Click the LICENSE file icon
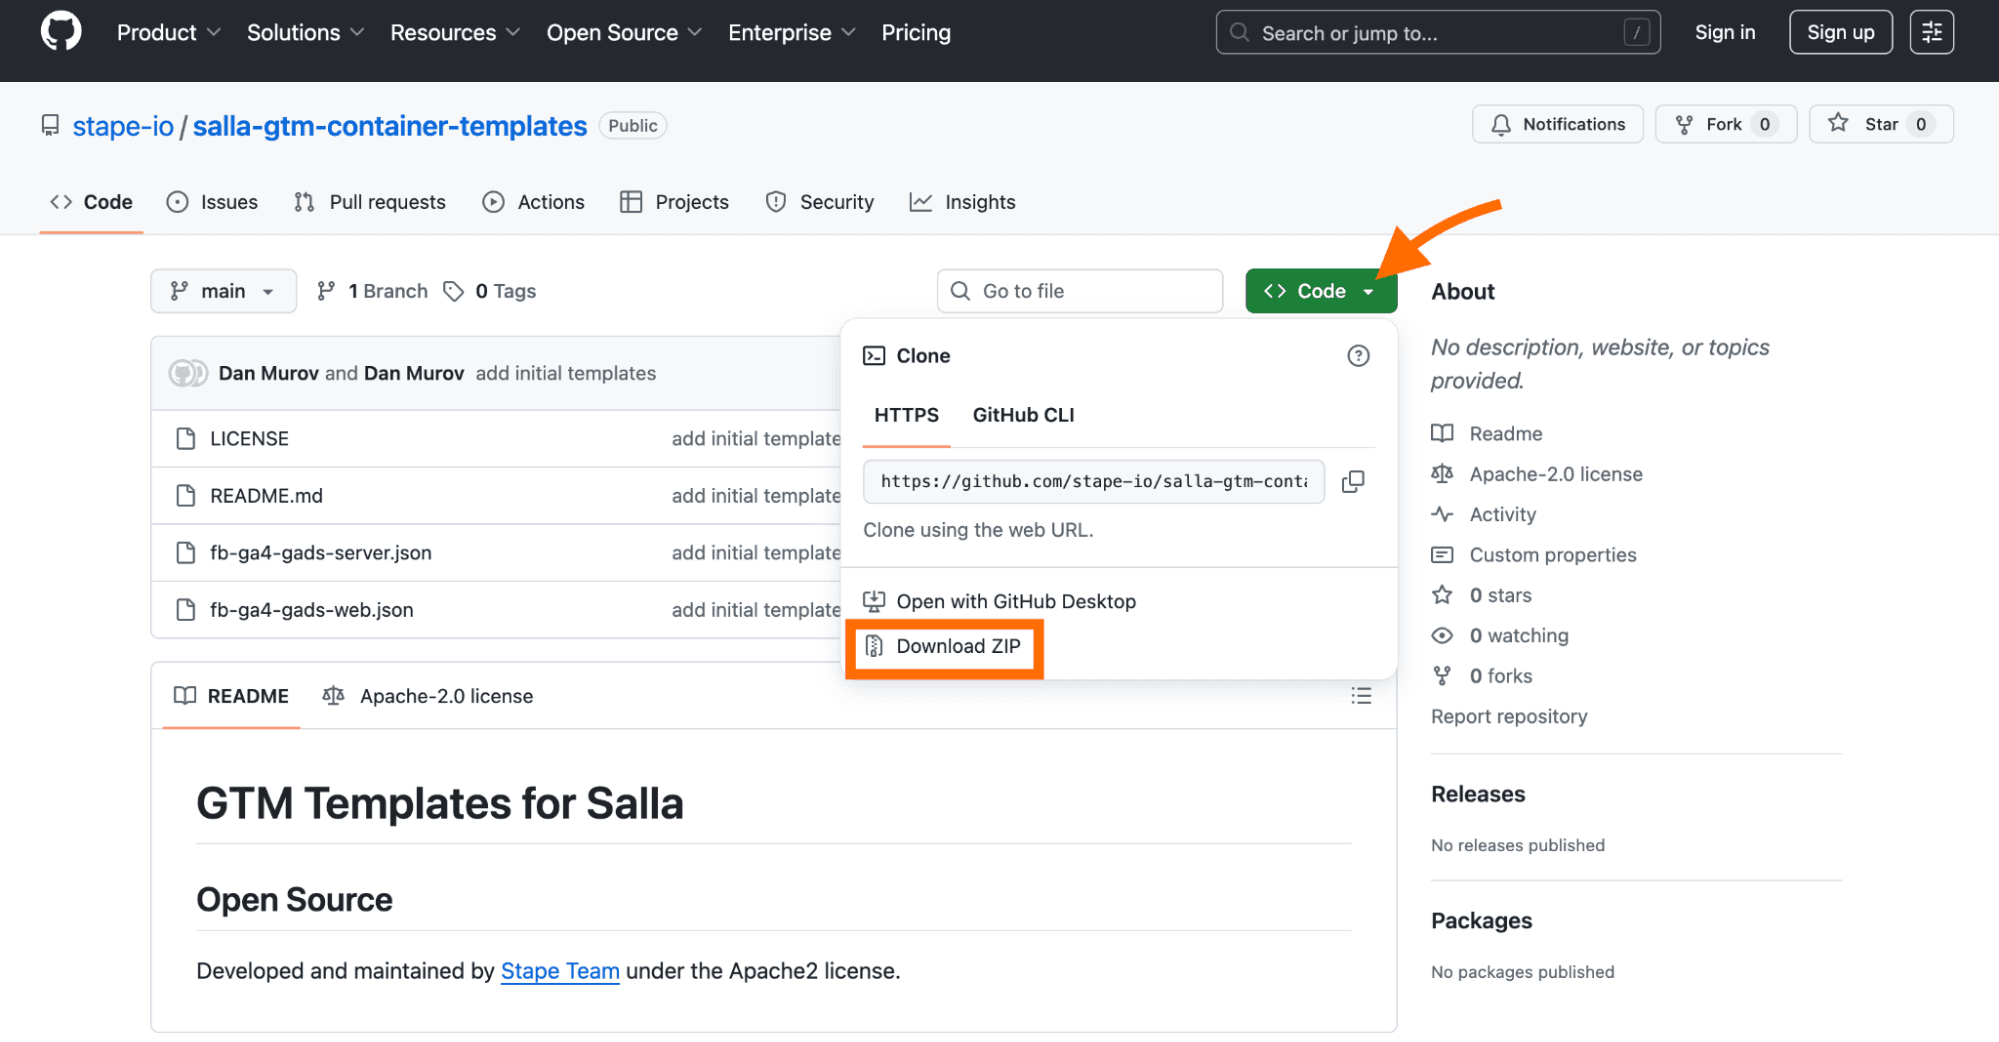Image resolution: width=1999 pixels, height=1042 pixels. tap(185, 438)
